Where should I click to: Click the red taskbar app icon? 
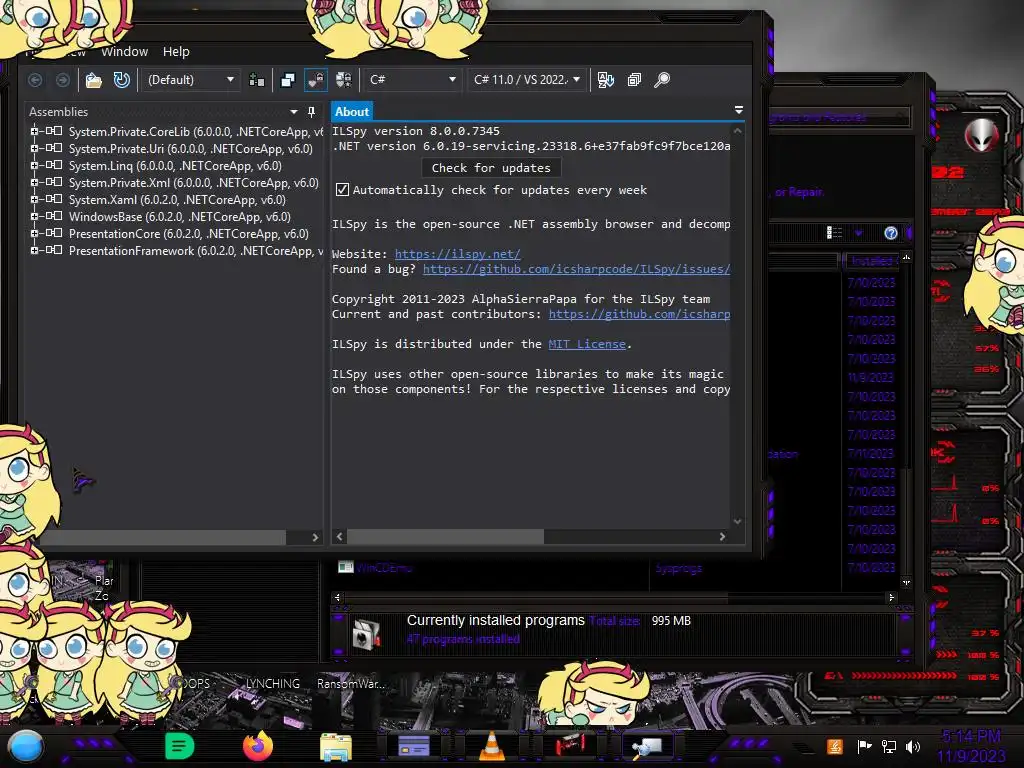coord(570,745)
